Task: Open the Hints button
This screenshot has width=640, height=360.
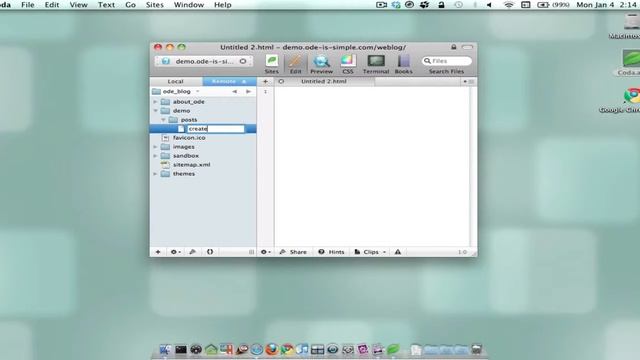Action: pos(331,252)
